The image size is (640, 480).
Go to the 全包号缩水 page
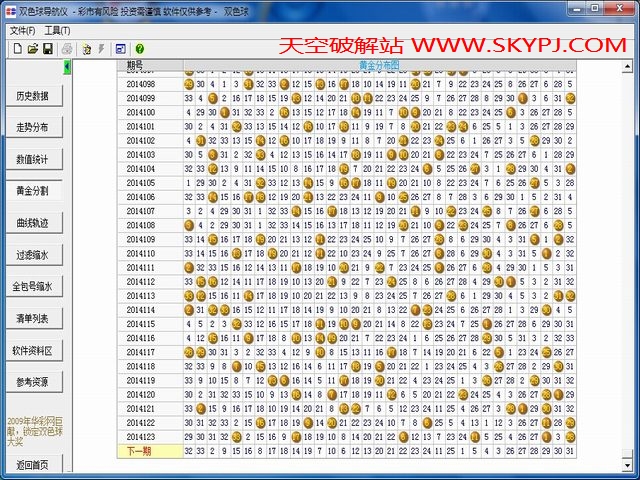click(x=33, y=287)
